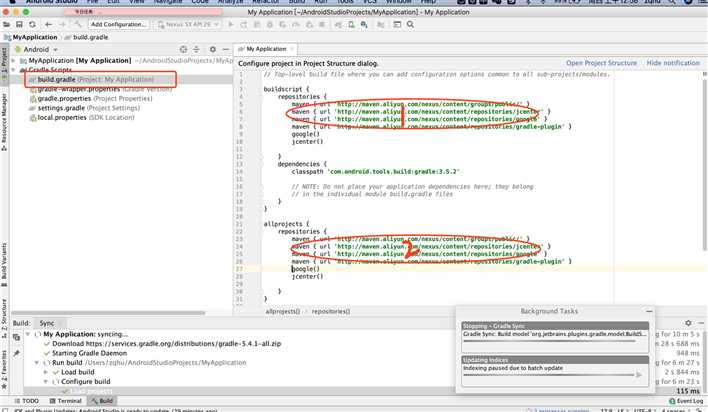Click the pin icon in Build panel

click(16, 353)
